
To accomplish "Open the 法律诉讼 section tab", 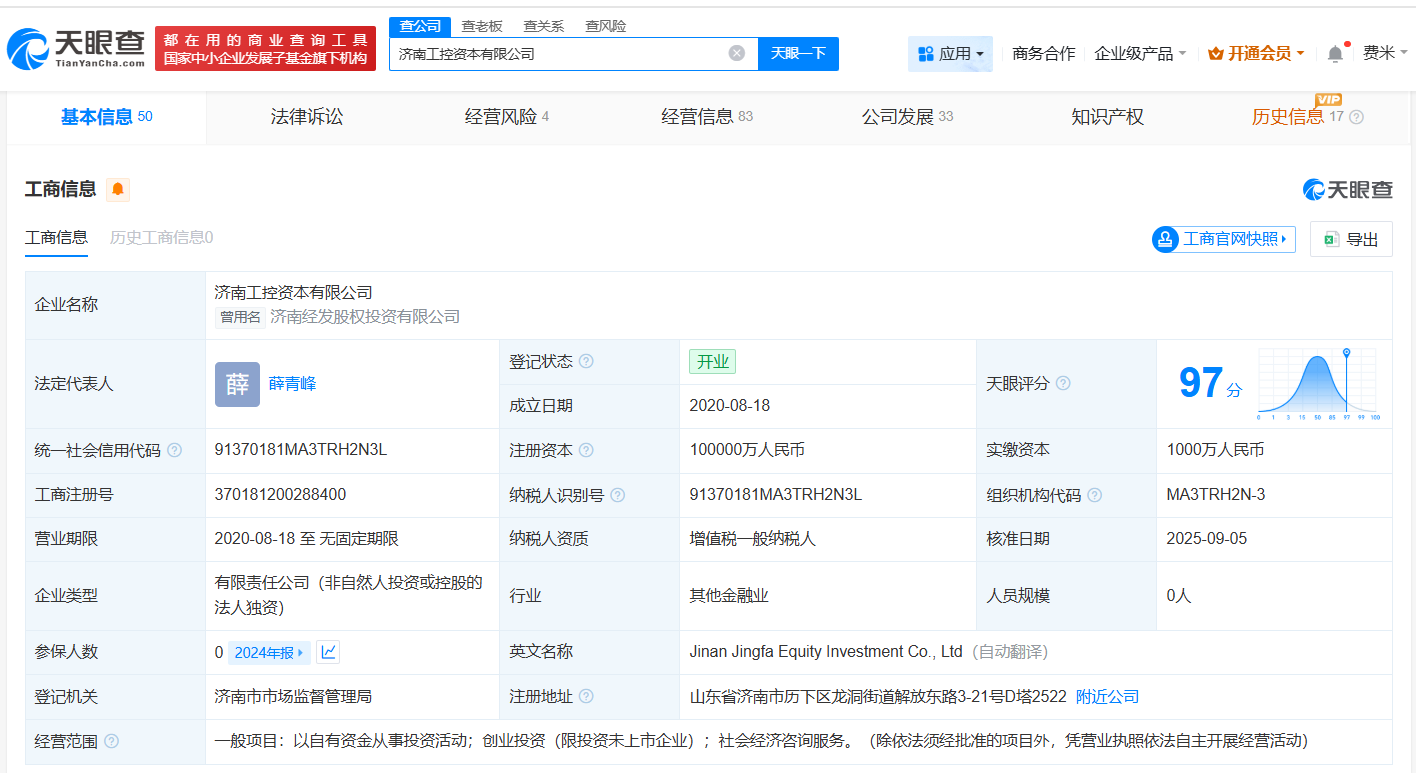I will click(x=307, y=116).
